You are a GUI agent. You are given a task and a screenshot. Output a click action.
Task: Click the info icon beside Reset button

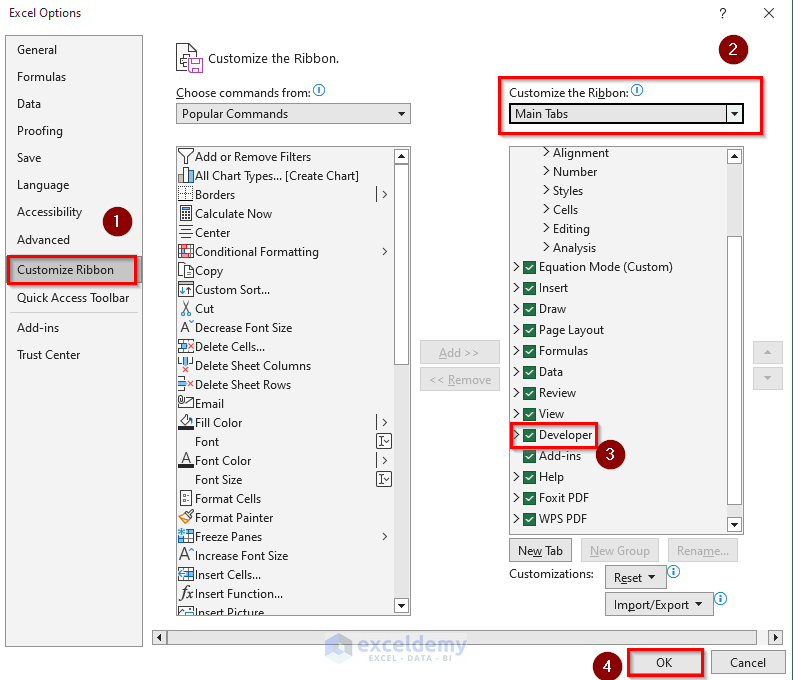pyautogui.click(x=674, y=572)
